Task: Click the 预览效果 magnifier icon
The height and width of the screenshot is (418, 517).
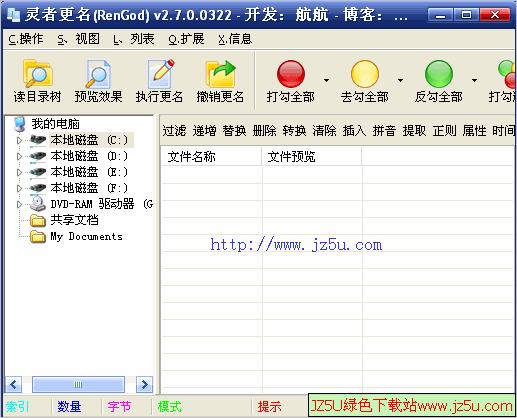Action: click(98, 74)
